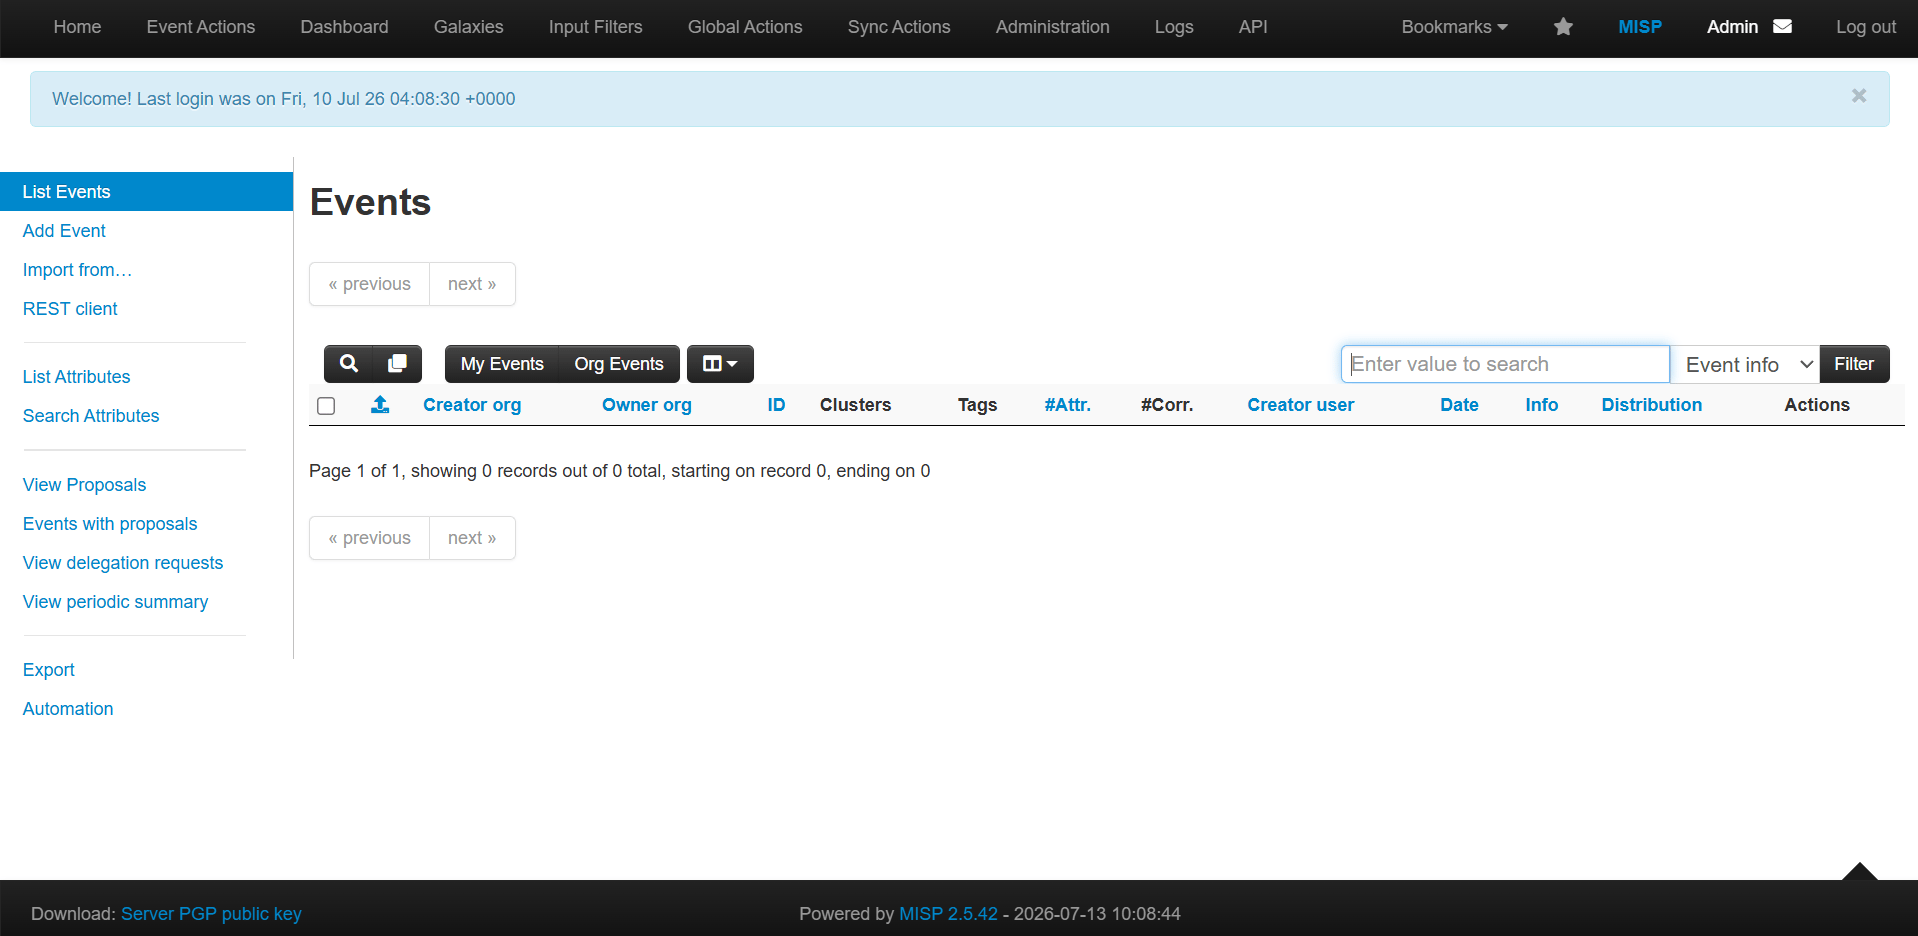This screenshot has height=936, width=1918.
Task: Sort by ID column
Action: [x=776, y=405]
